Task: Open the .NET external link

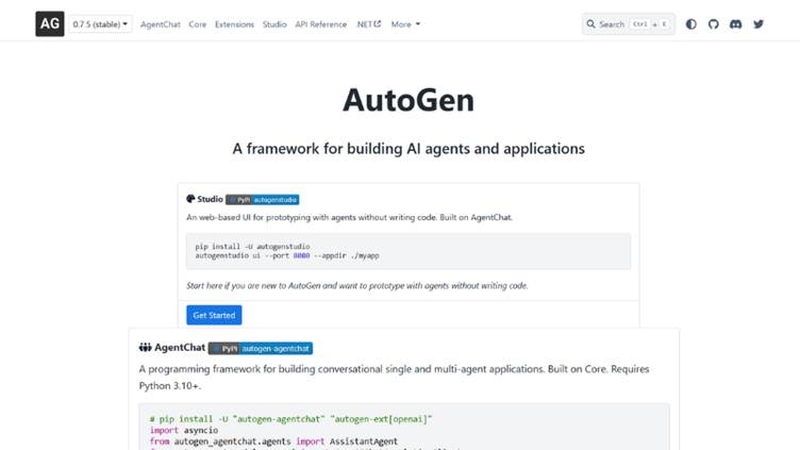Action: coord(369,24)
